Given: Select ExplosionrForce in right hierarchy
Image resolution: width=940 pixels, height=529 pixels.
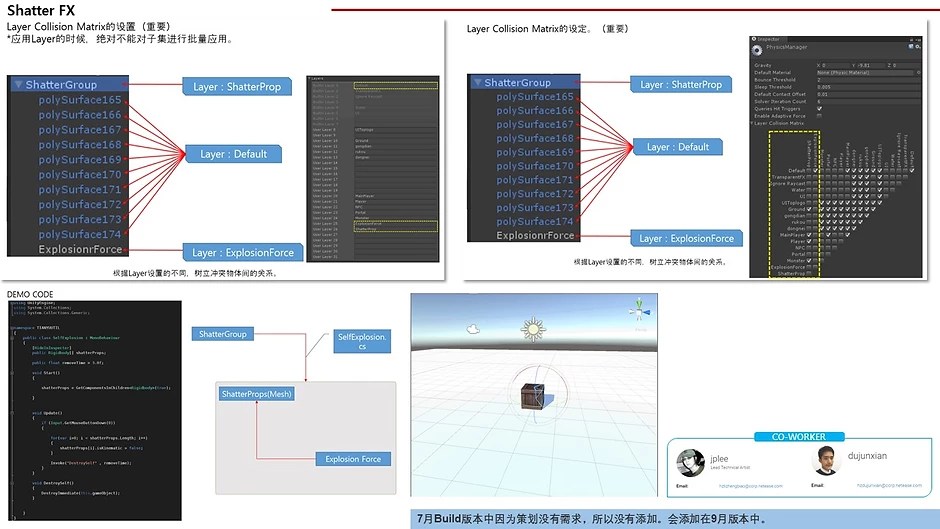Looking at the screenshot, I should pyautogui.click(x=536, y=236).
